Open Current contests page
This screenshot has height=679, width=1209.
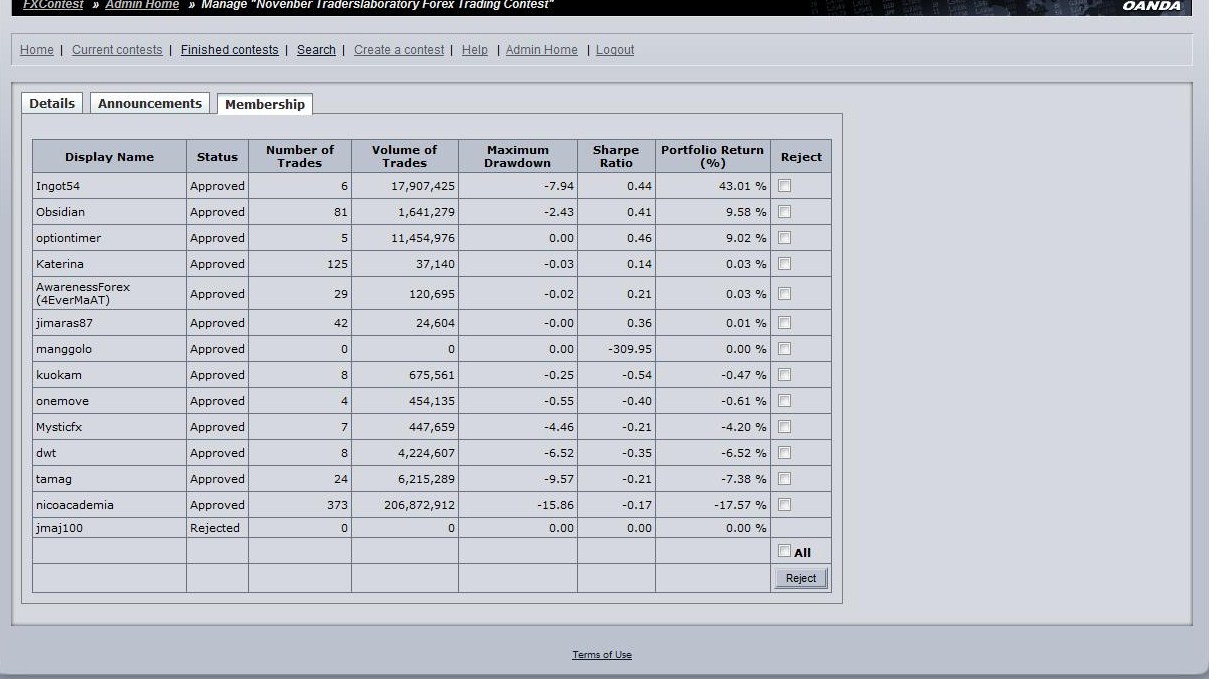tap(117, 50)
